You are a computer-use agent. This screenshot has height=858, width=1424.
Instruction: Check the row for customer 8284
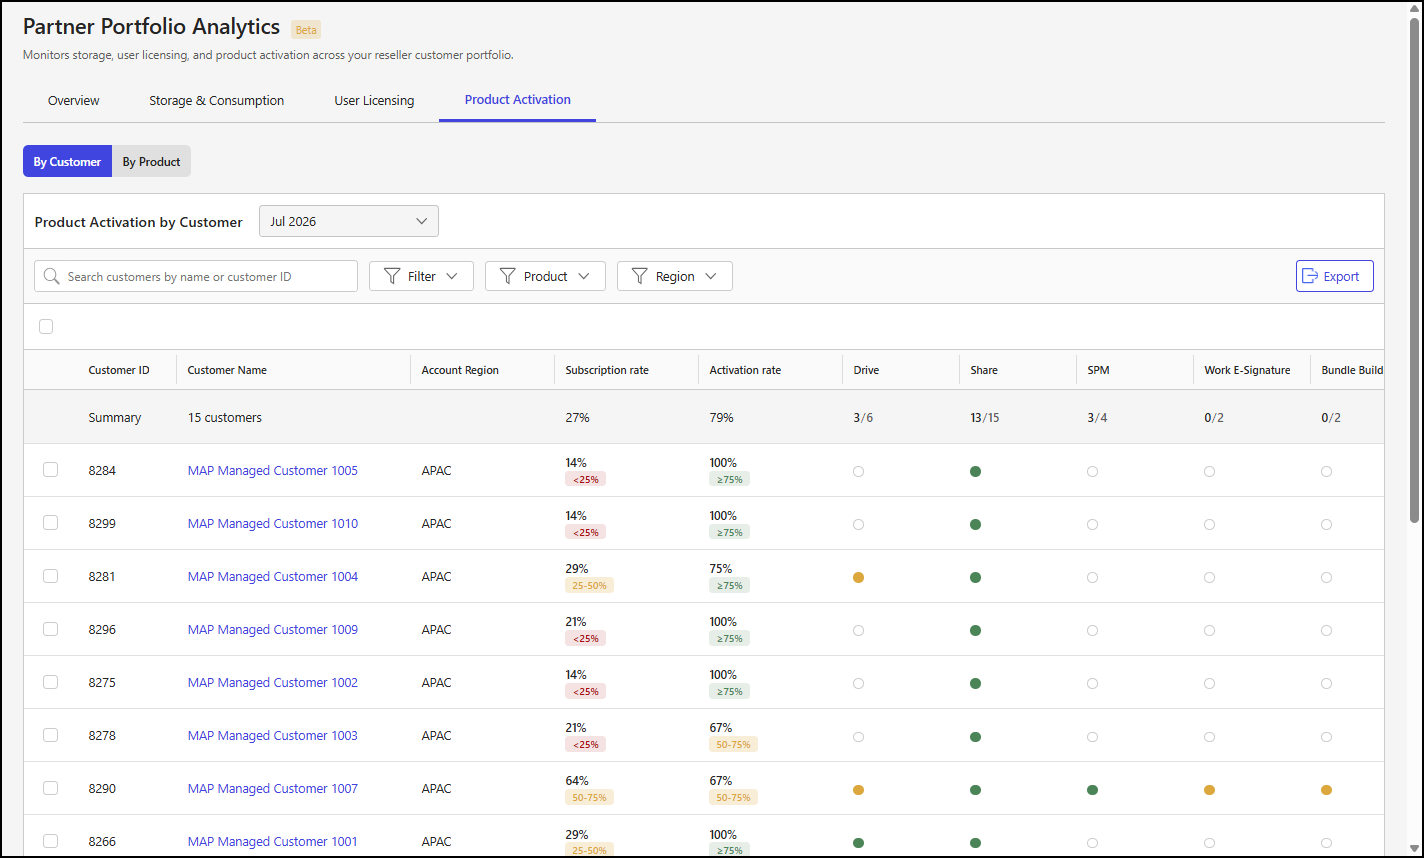point(50,470)
